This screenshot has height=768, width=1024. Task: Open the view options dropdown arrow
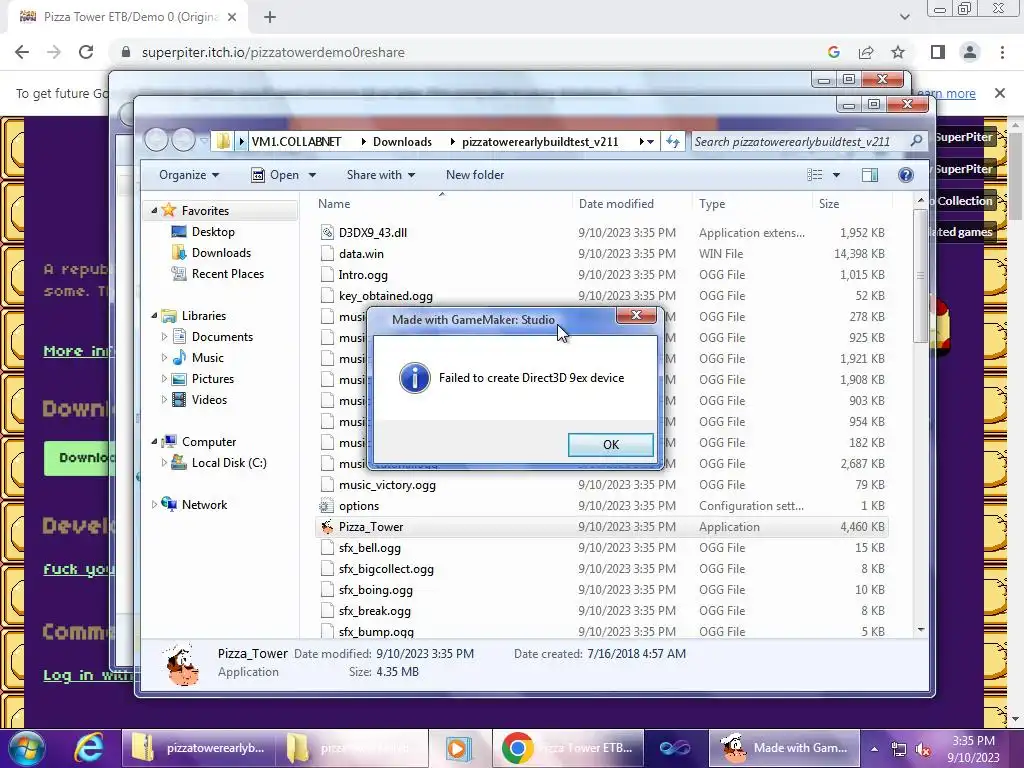click(836, 175)
